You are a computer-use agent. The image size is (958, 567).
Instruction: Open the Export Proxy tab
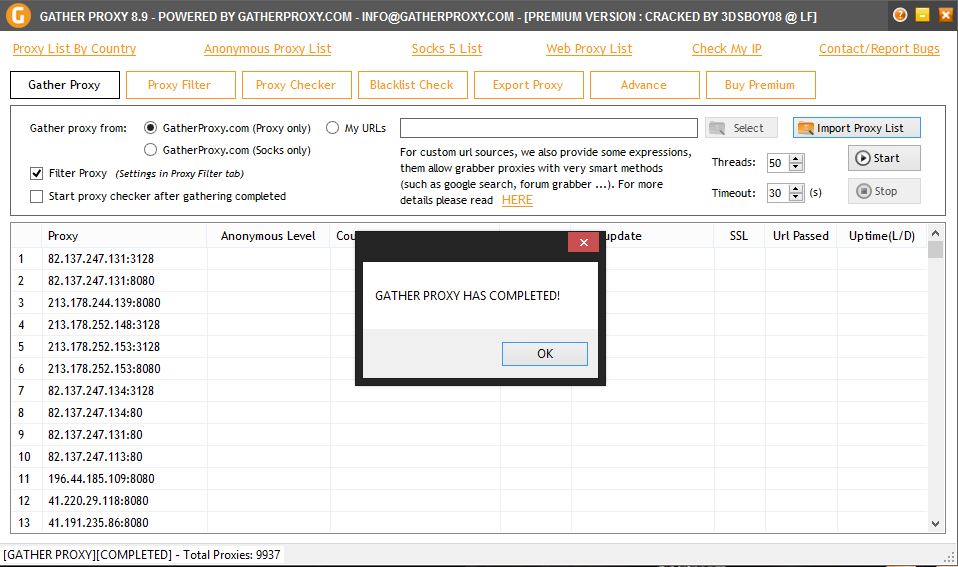point(527,85)
